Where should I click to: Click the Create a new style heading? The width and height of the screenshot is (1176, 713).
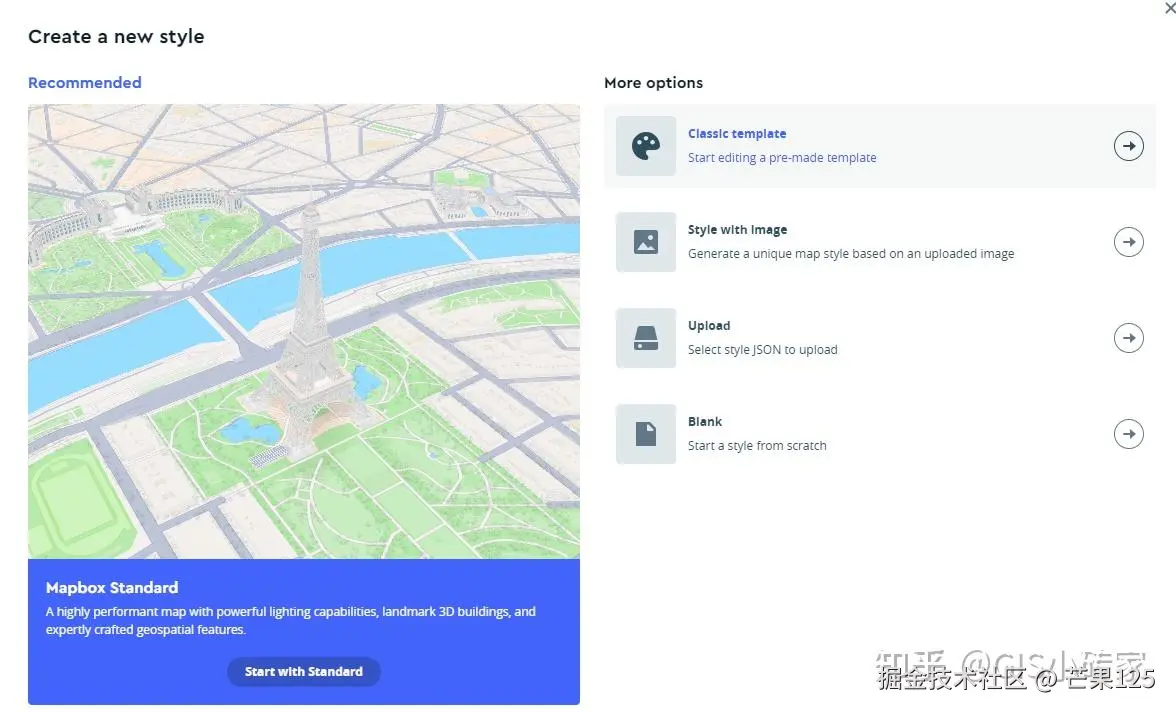(116, 36)
